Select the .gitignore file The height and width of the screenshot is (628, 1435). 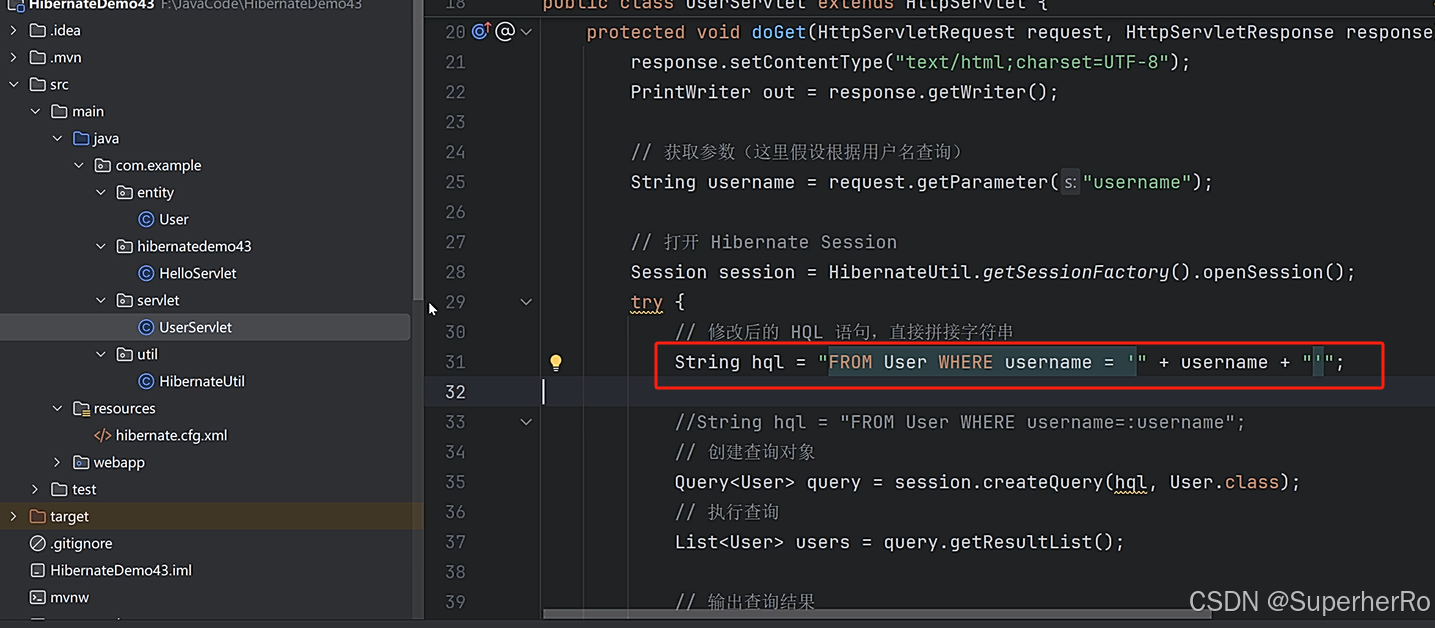coord(81,543)
